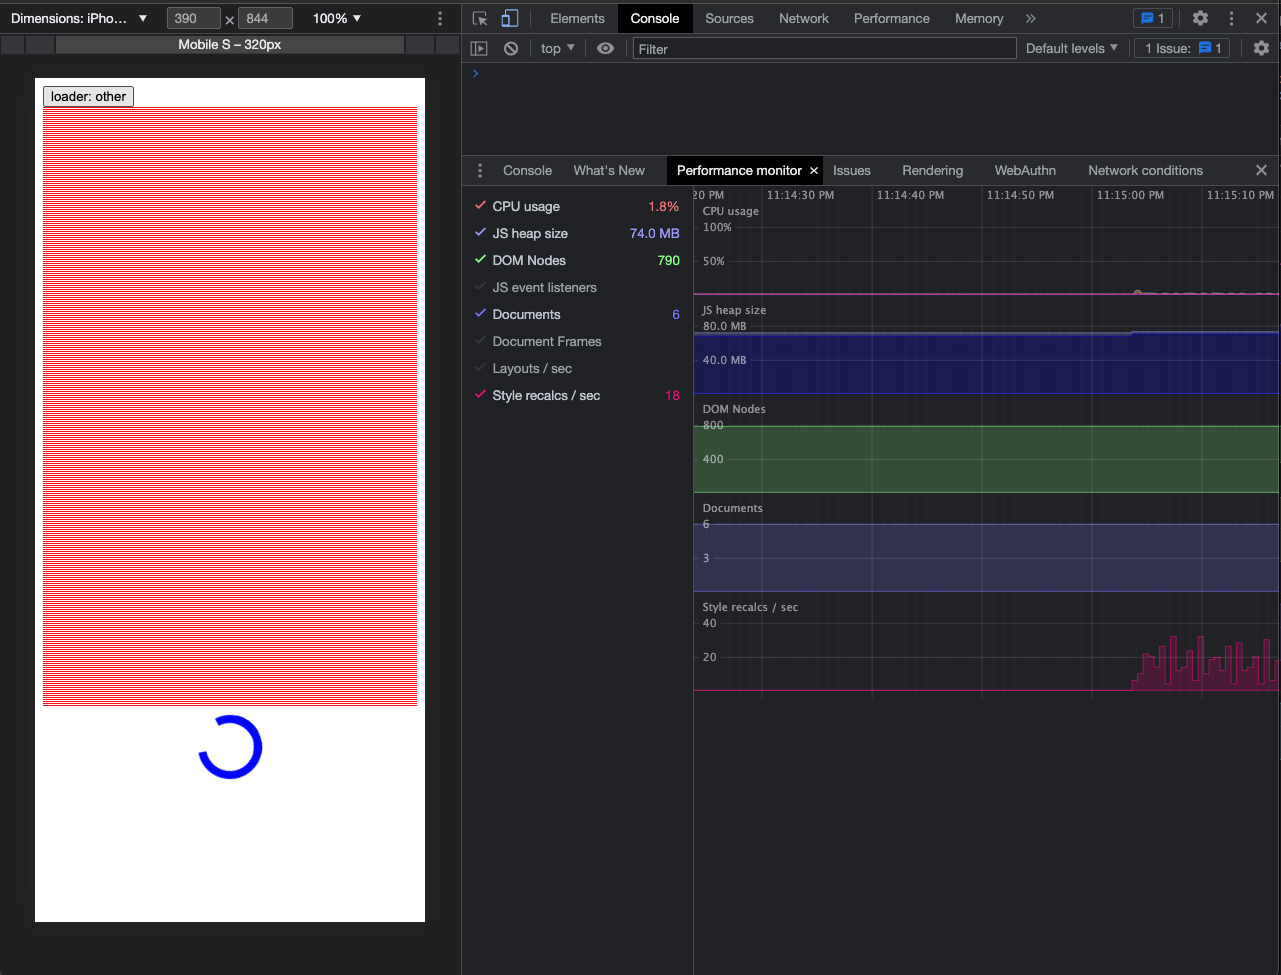
Task: Click the messages badge showing 1
Action: click(1153, 18)
